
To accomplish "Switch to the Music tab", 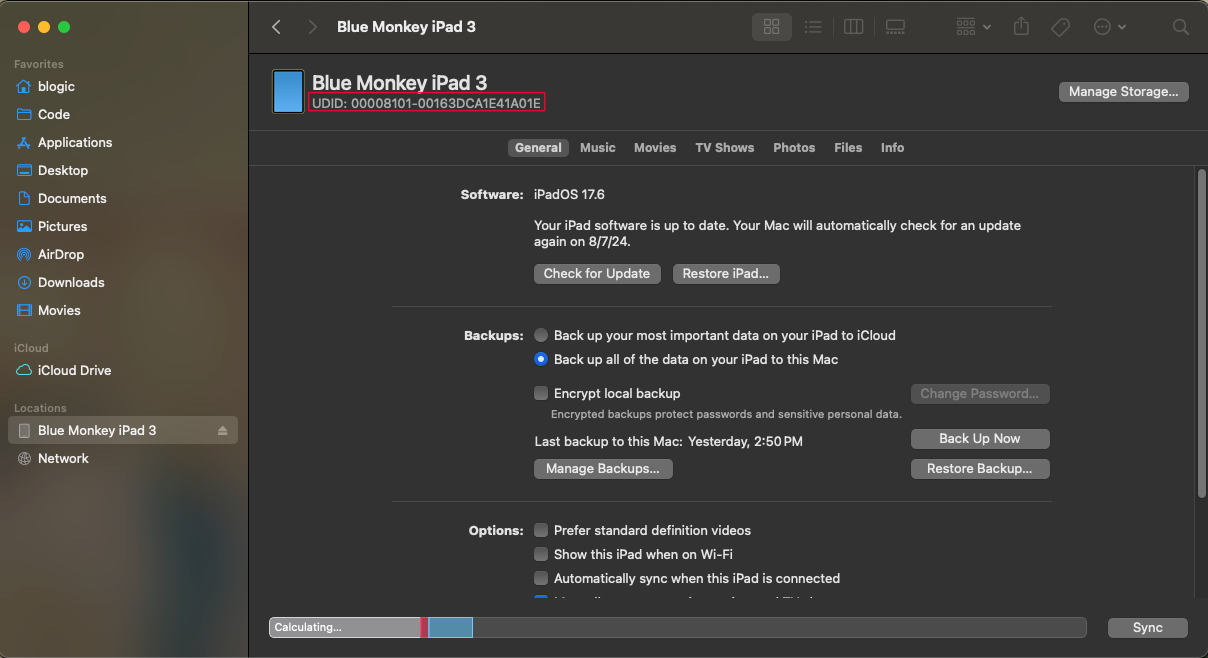I will click(597, 147).
